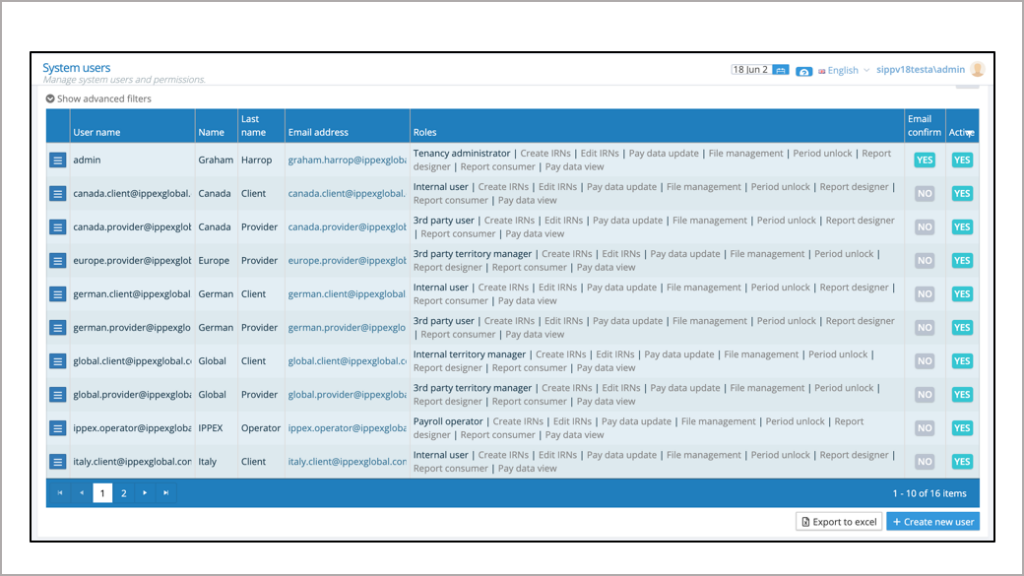
Task: Toggle Email confirm NO for global.client
Action: click(924, 361)
